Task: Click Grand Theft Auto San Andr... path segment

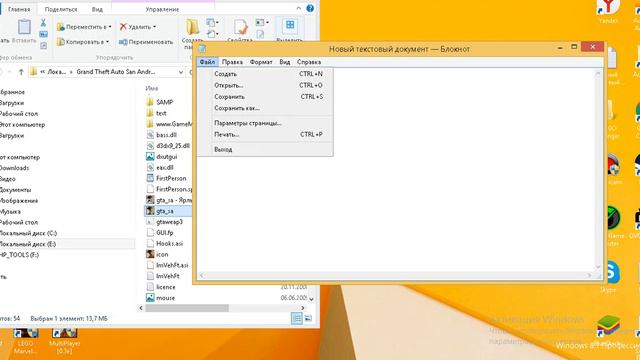Action: tap(116, 72)
